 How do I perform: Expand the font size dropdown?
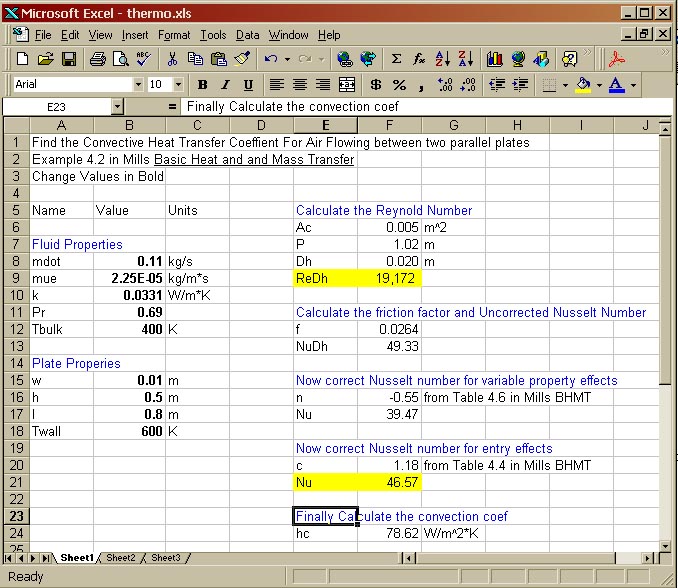coord(178,85)
